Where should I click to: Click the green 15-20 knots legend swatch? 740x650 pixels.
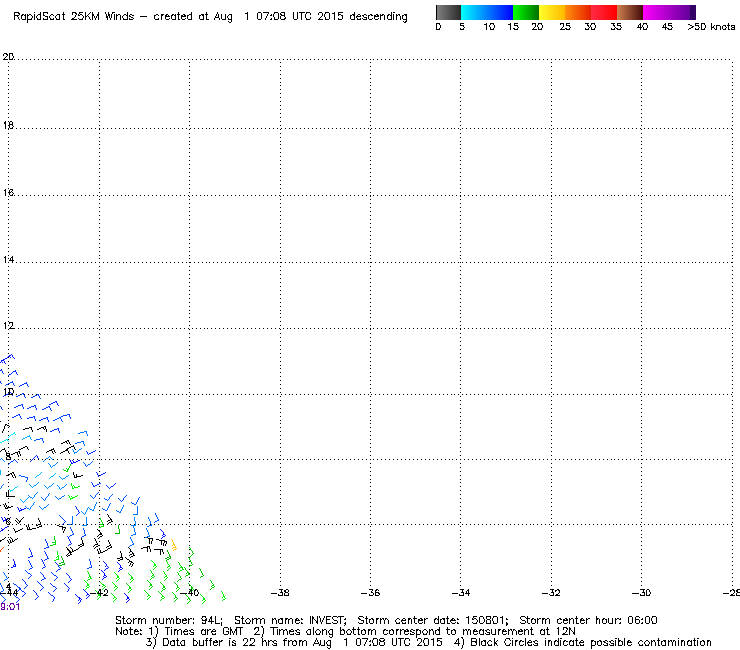(x=526, y=12)
